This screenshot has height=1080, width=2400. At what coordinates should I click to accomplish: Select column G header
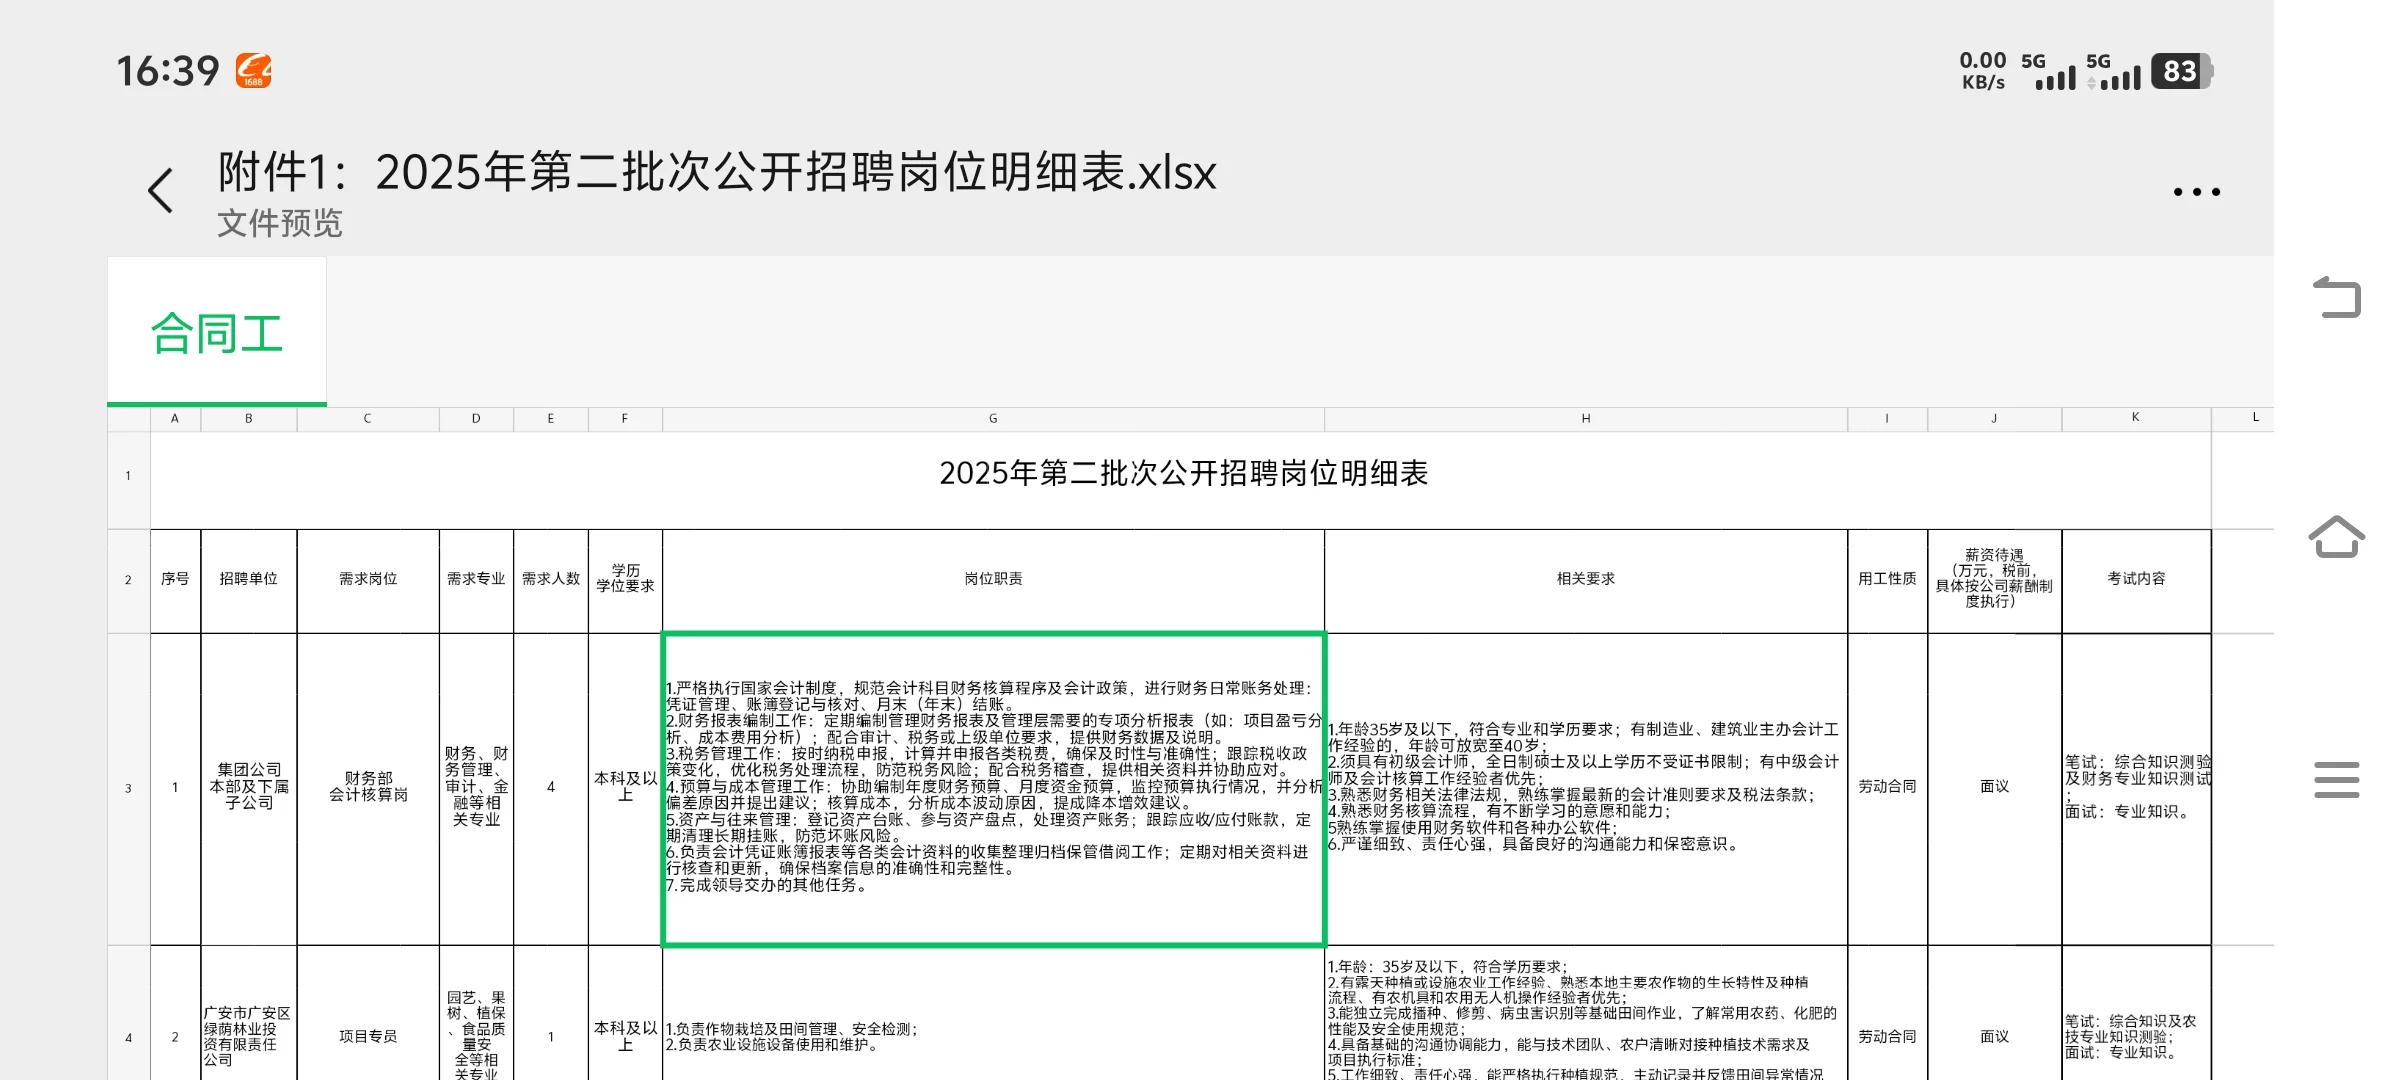click(x=993, y=419)
